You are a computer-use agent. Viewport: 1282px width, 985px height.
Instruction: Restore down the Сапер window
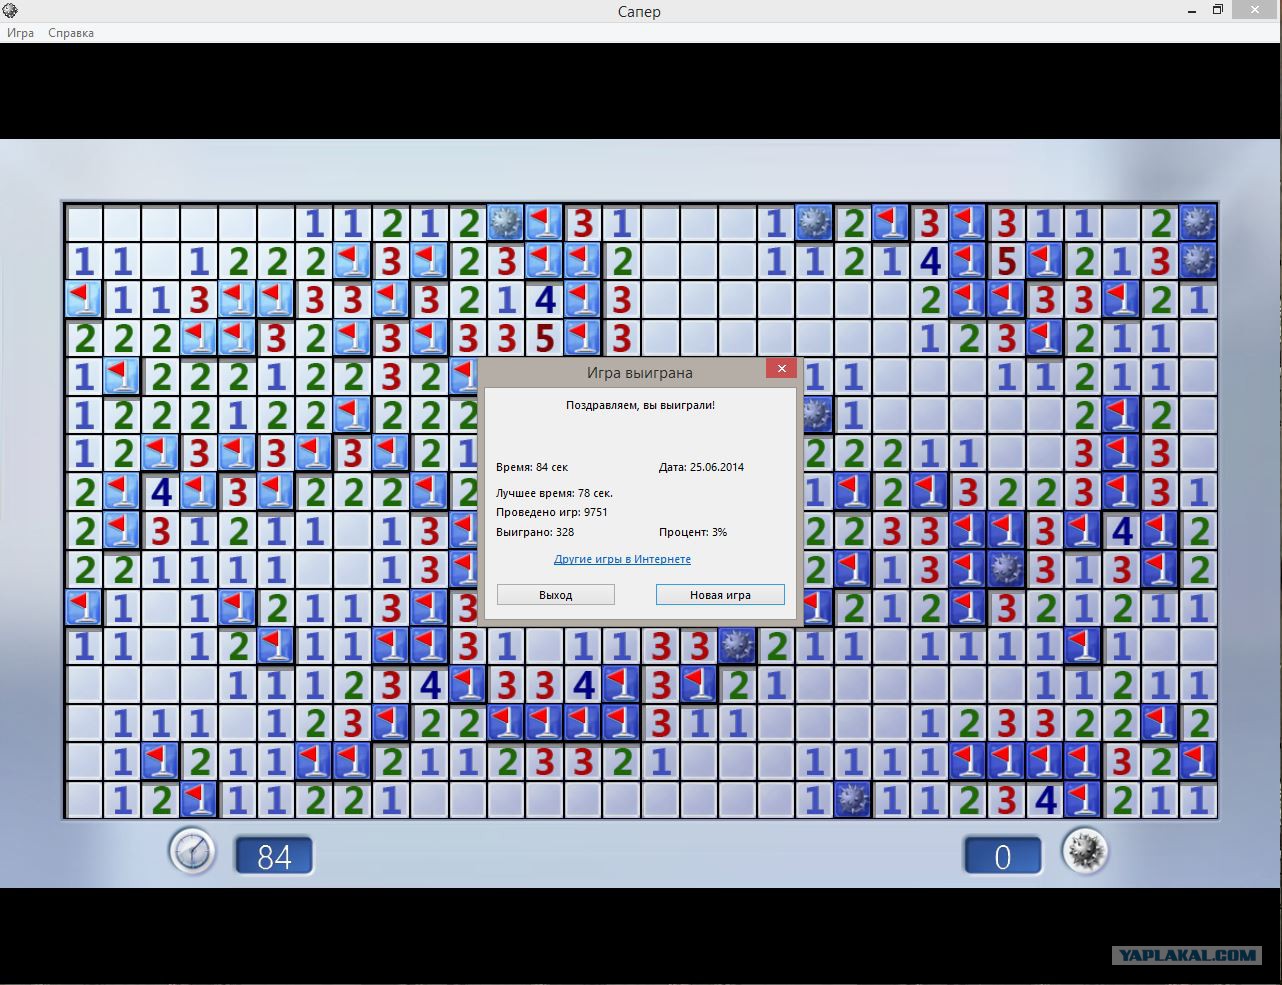tap(1218, 10)
